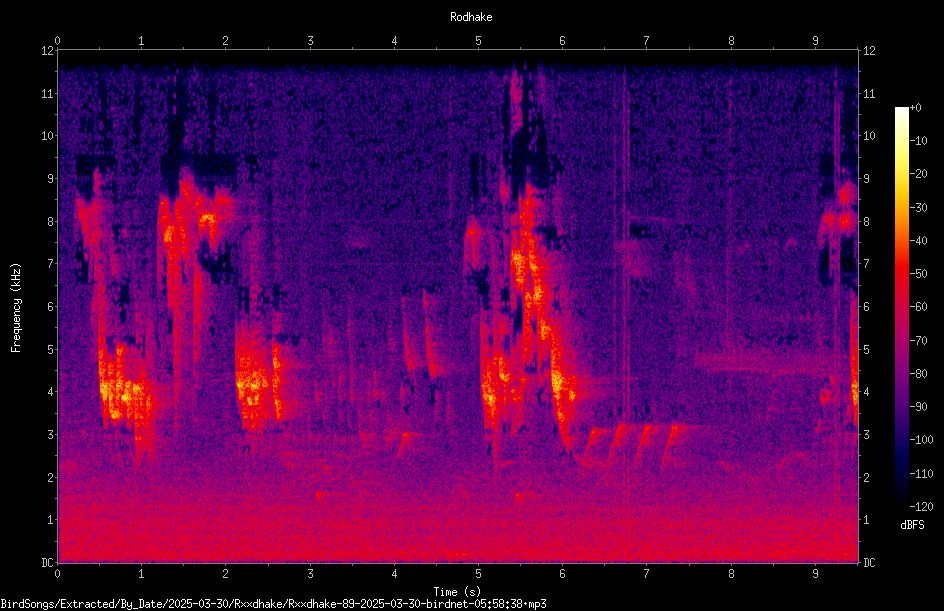Screen dimensions: 944x611
Task: Select the "-80" colorbar label
Action: coord(919,374)
